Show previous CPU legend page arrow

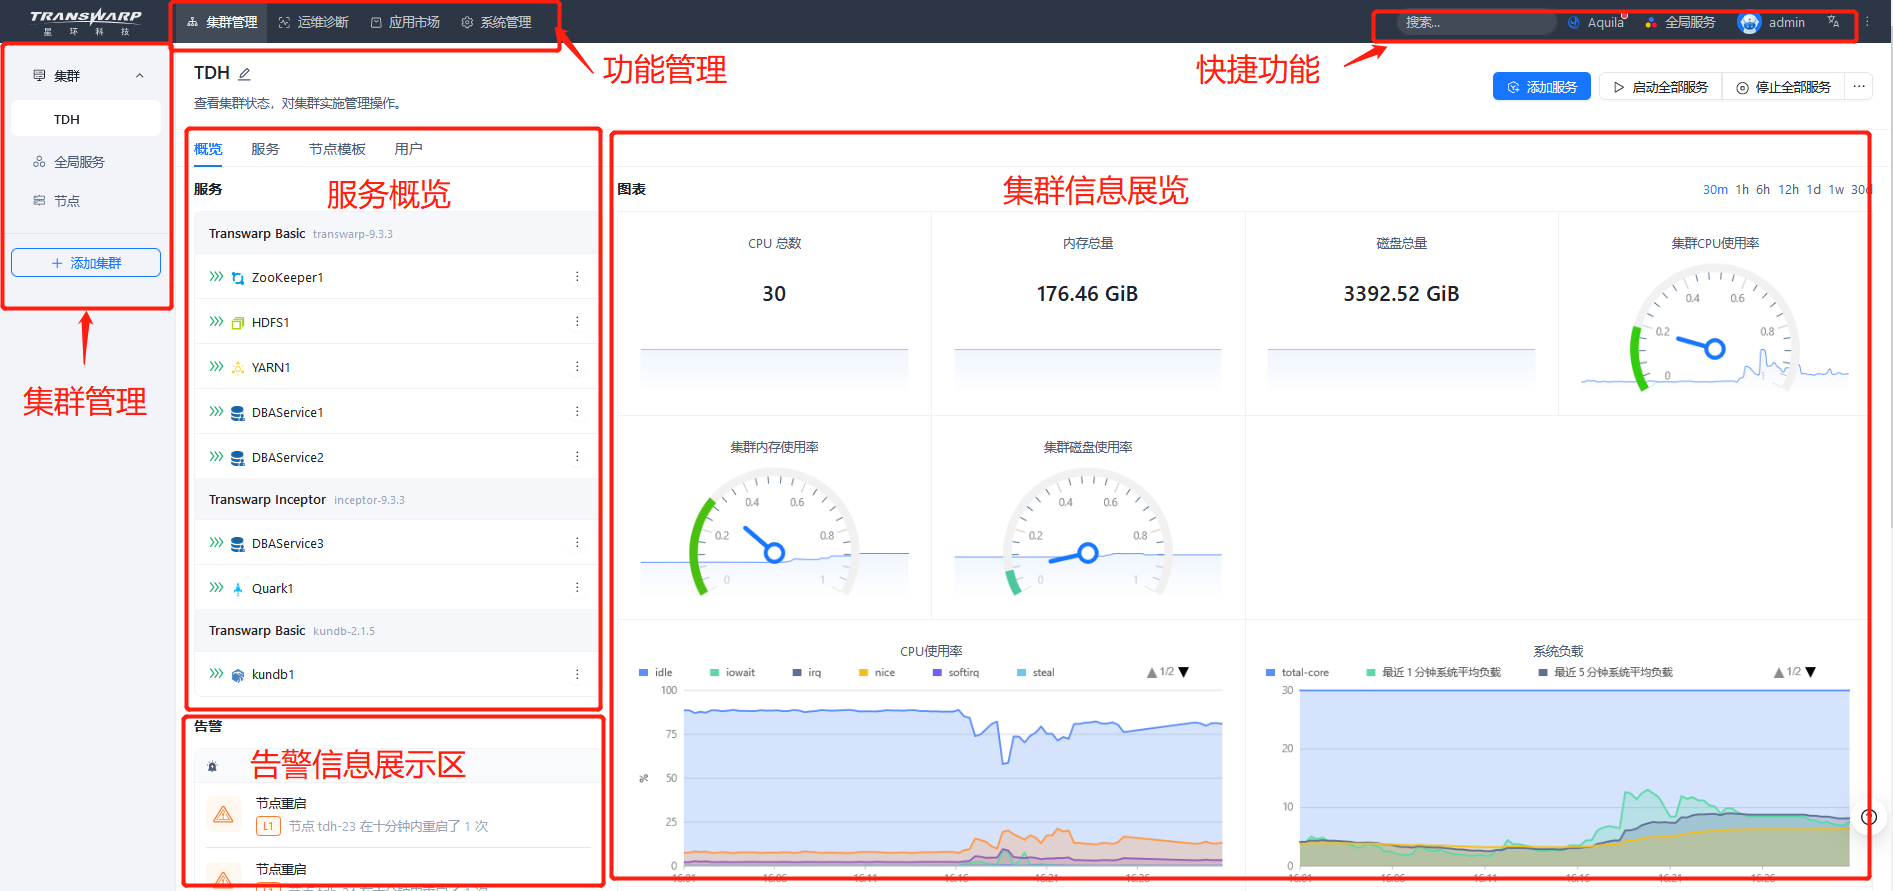click(1152, 673)
